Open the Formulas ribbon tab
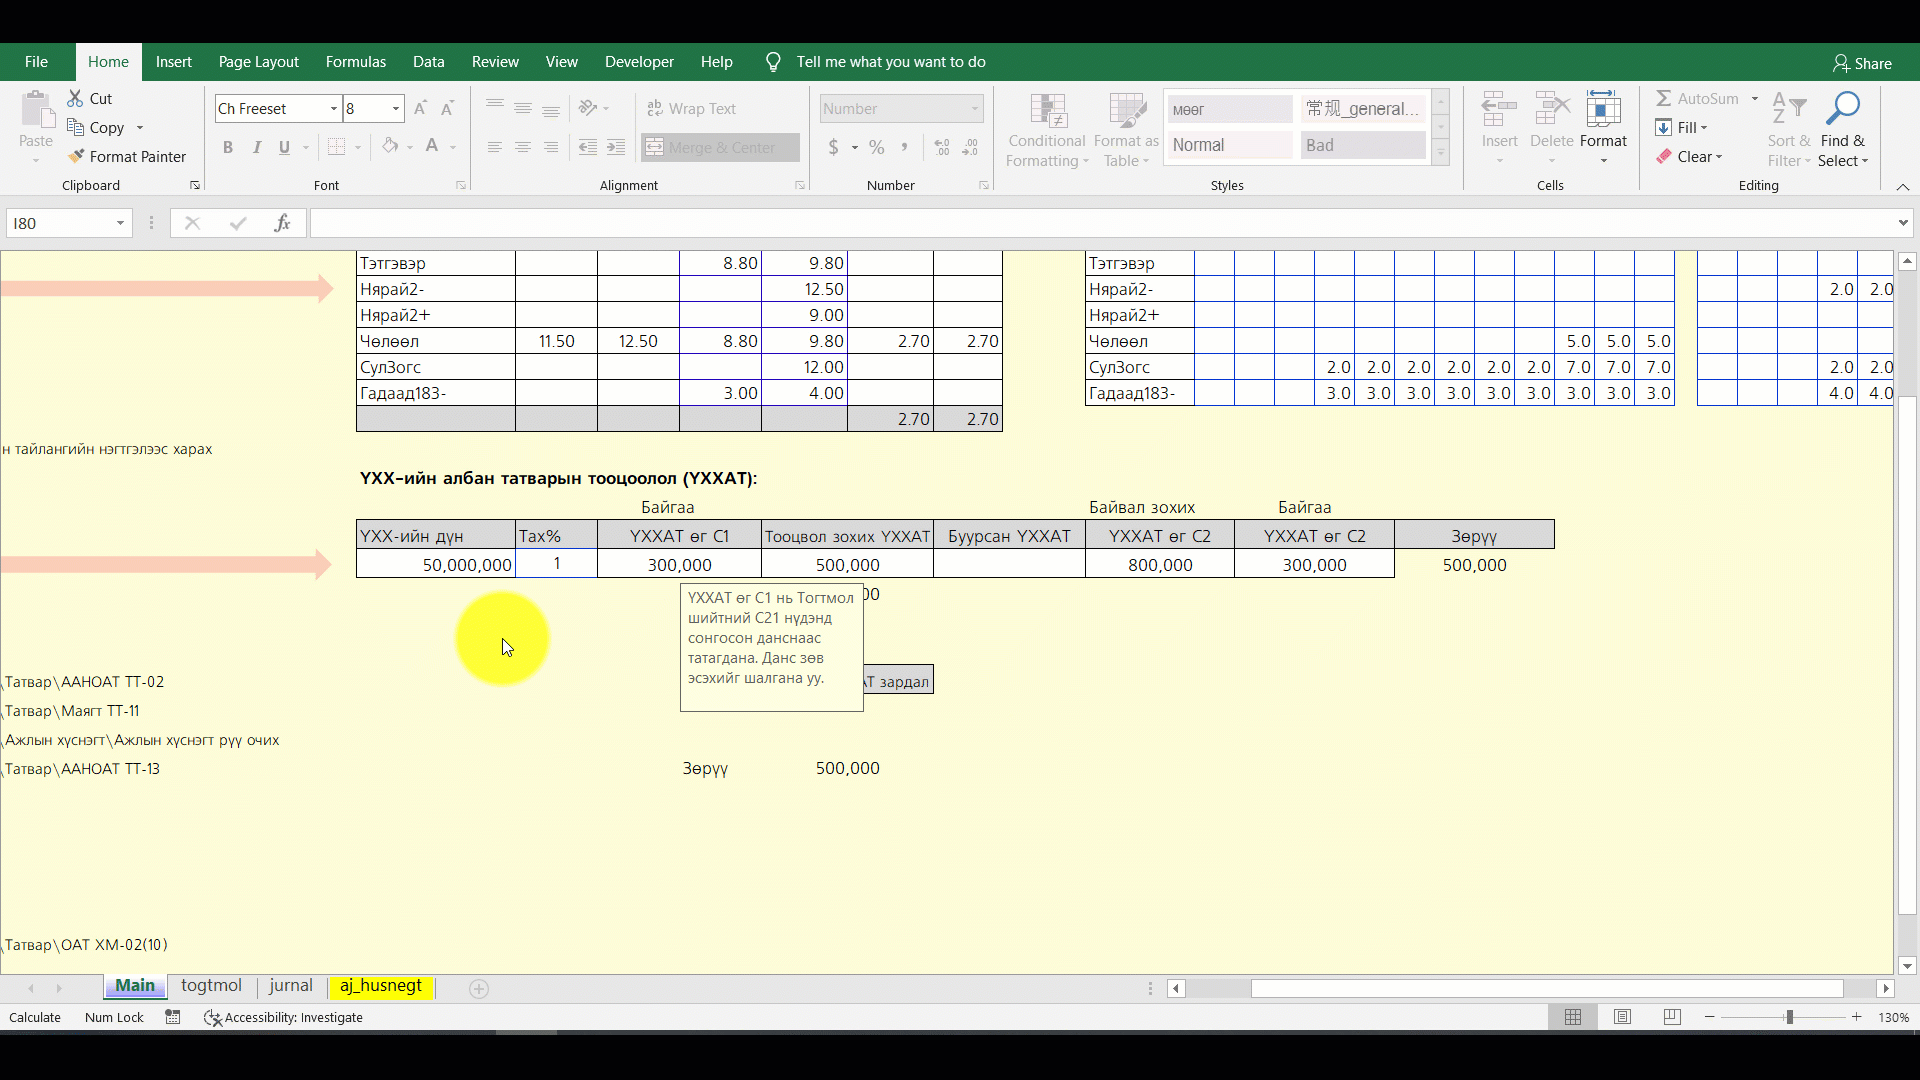 click(355, 62)
